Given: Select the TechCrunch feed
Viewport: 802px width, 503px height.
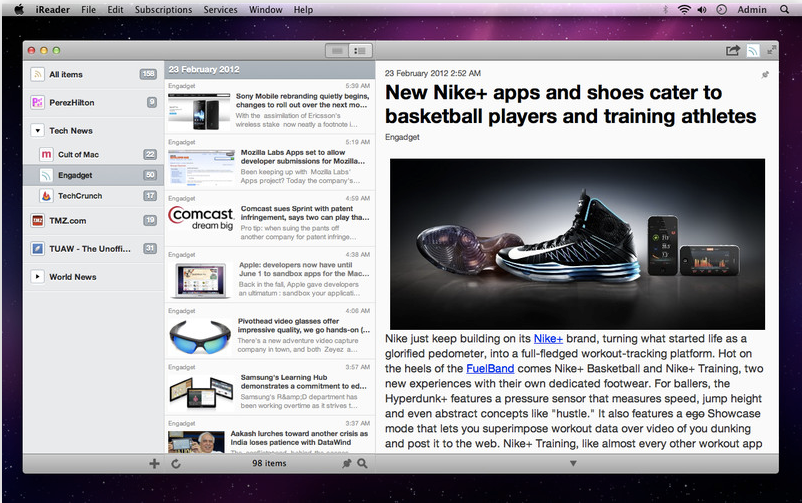Looking at the screenshot, I should [94, 196].
